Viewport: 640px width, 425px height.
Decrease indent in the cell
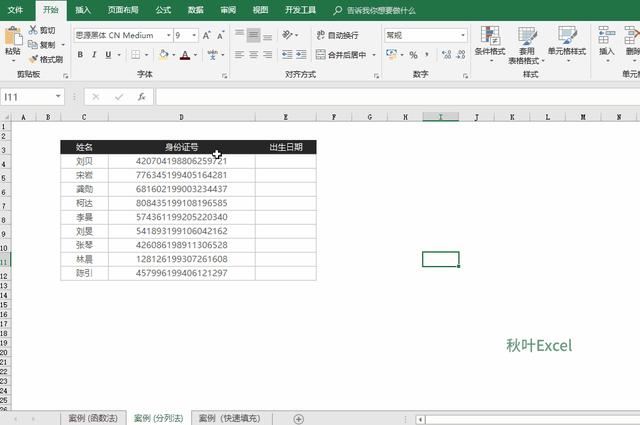pyautogui.click(x=287, y=54)
